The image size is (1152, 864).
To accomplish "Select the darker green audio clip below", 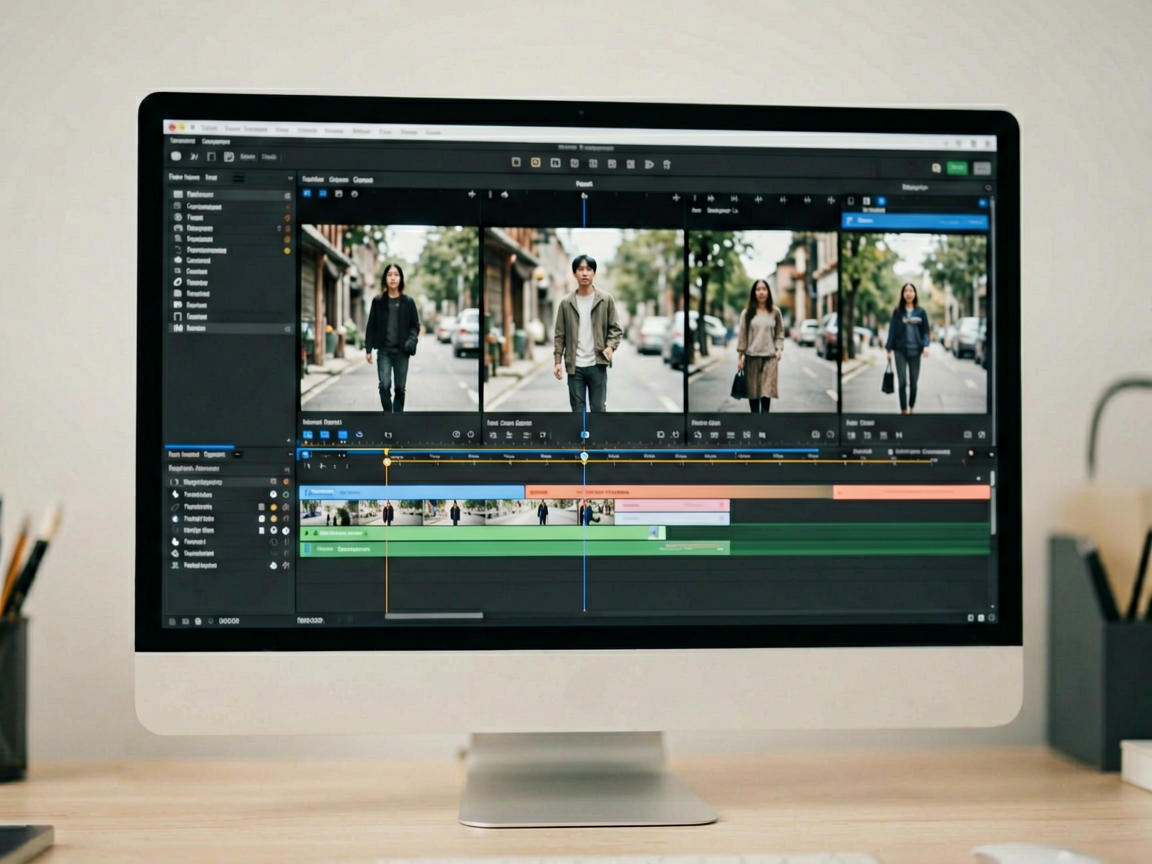I will click(514, 548).
